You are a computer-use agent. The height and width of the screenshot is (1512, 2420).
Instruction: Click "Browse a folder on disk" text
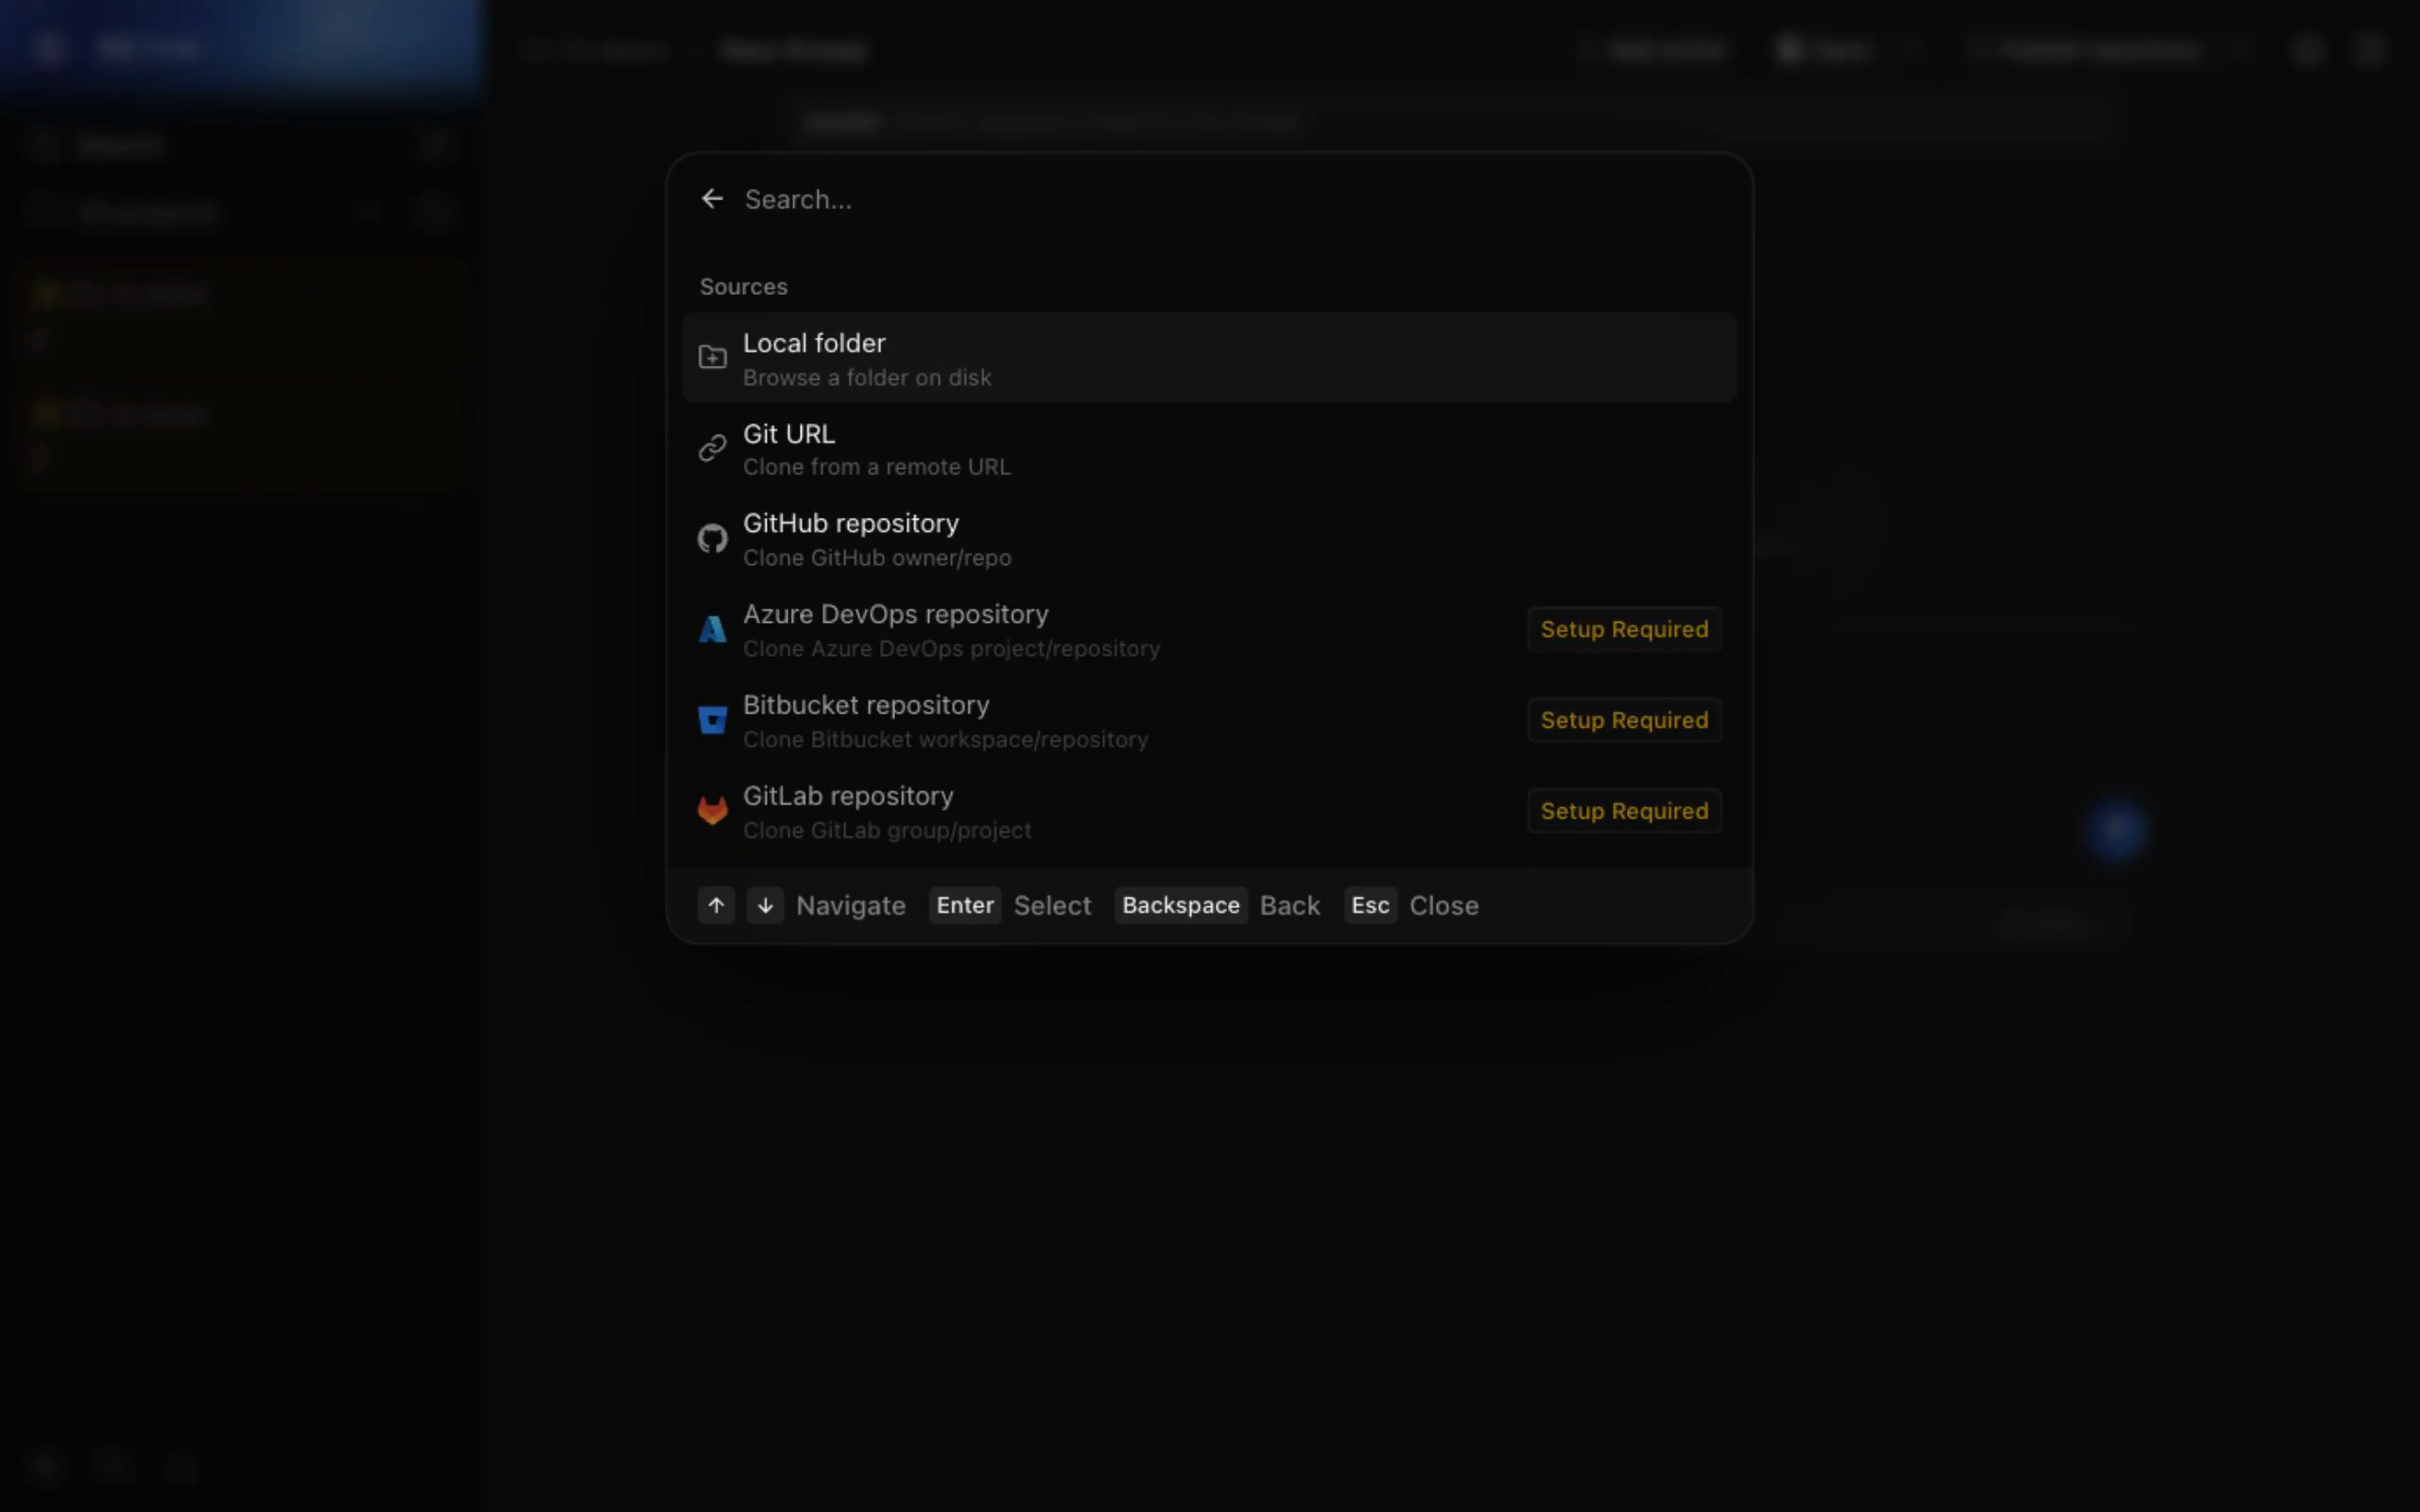pos(867,378)
